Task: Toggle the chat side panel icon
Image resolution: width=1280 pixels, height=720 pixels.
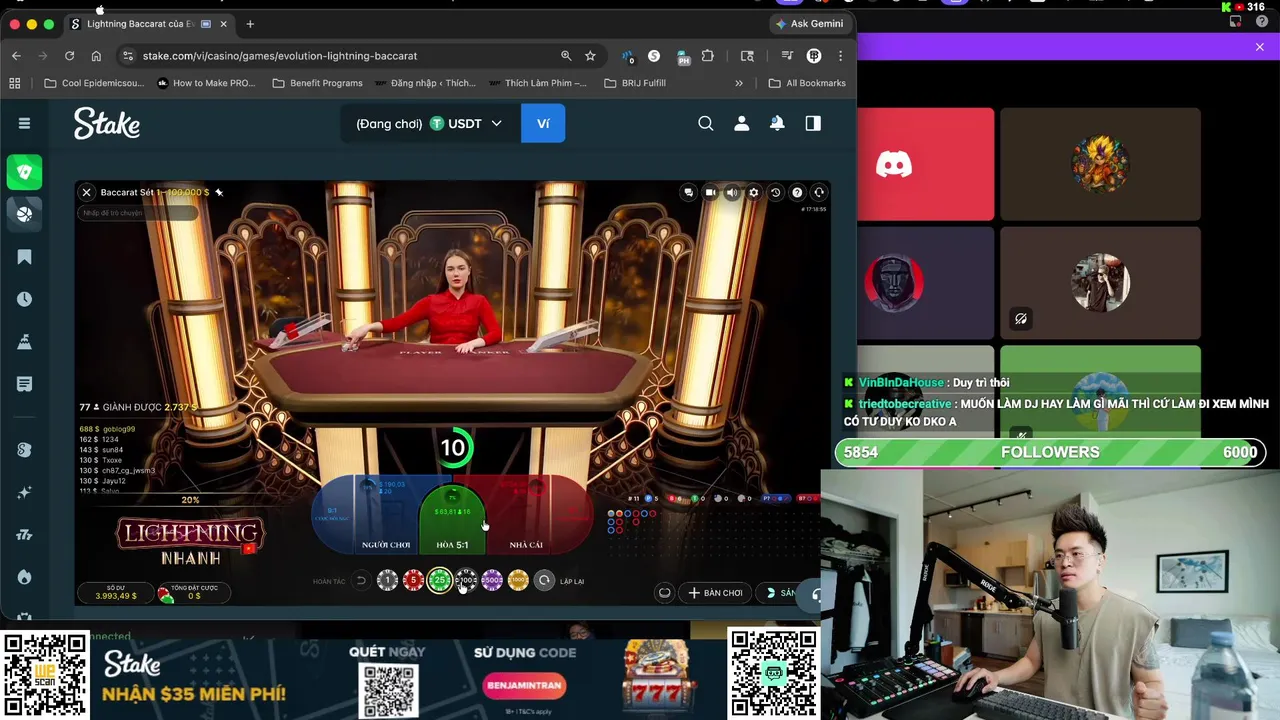Action: click(x=813, y=123)
